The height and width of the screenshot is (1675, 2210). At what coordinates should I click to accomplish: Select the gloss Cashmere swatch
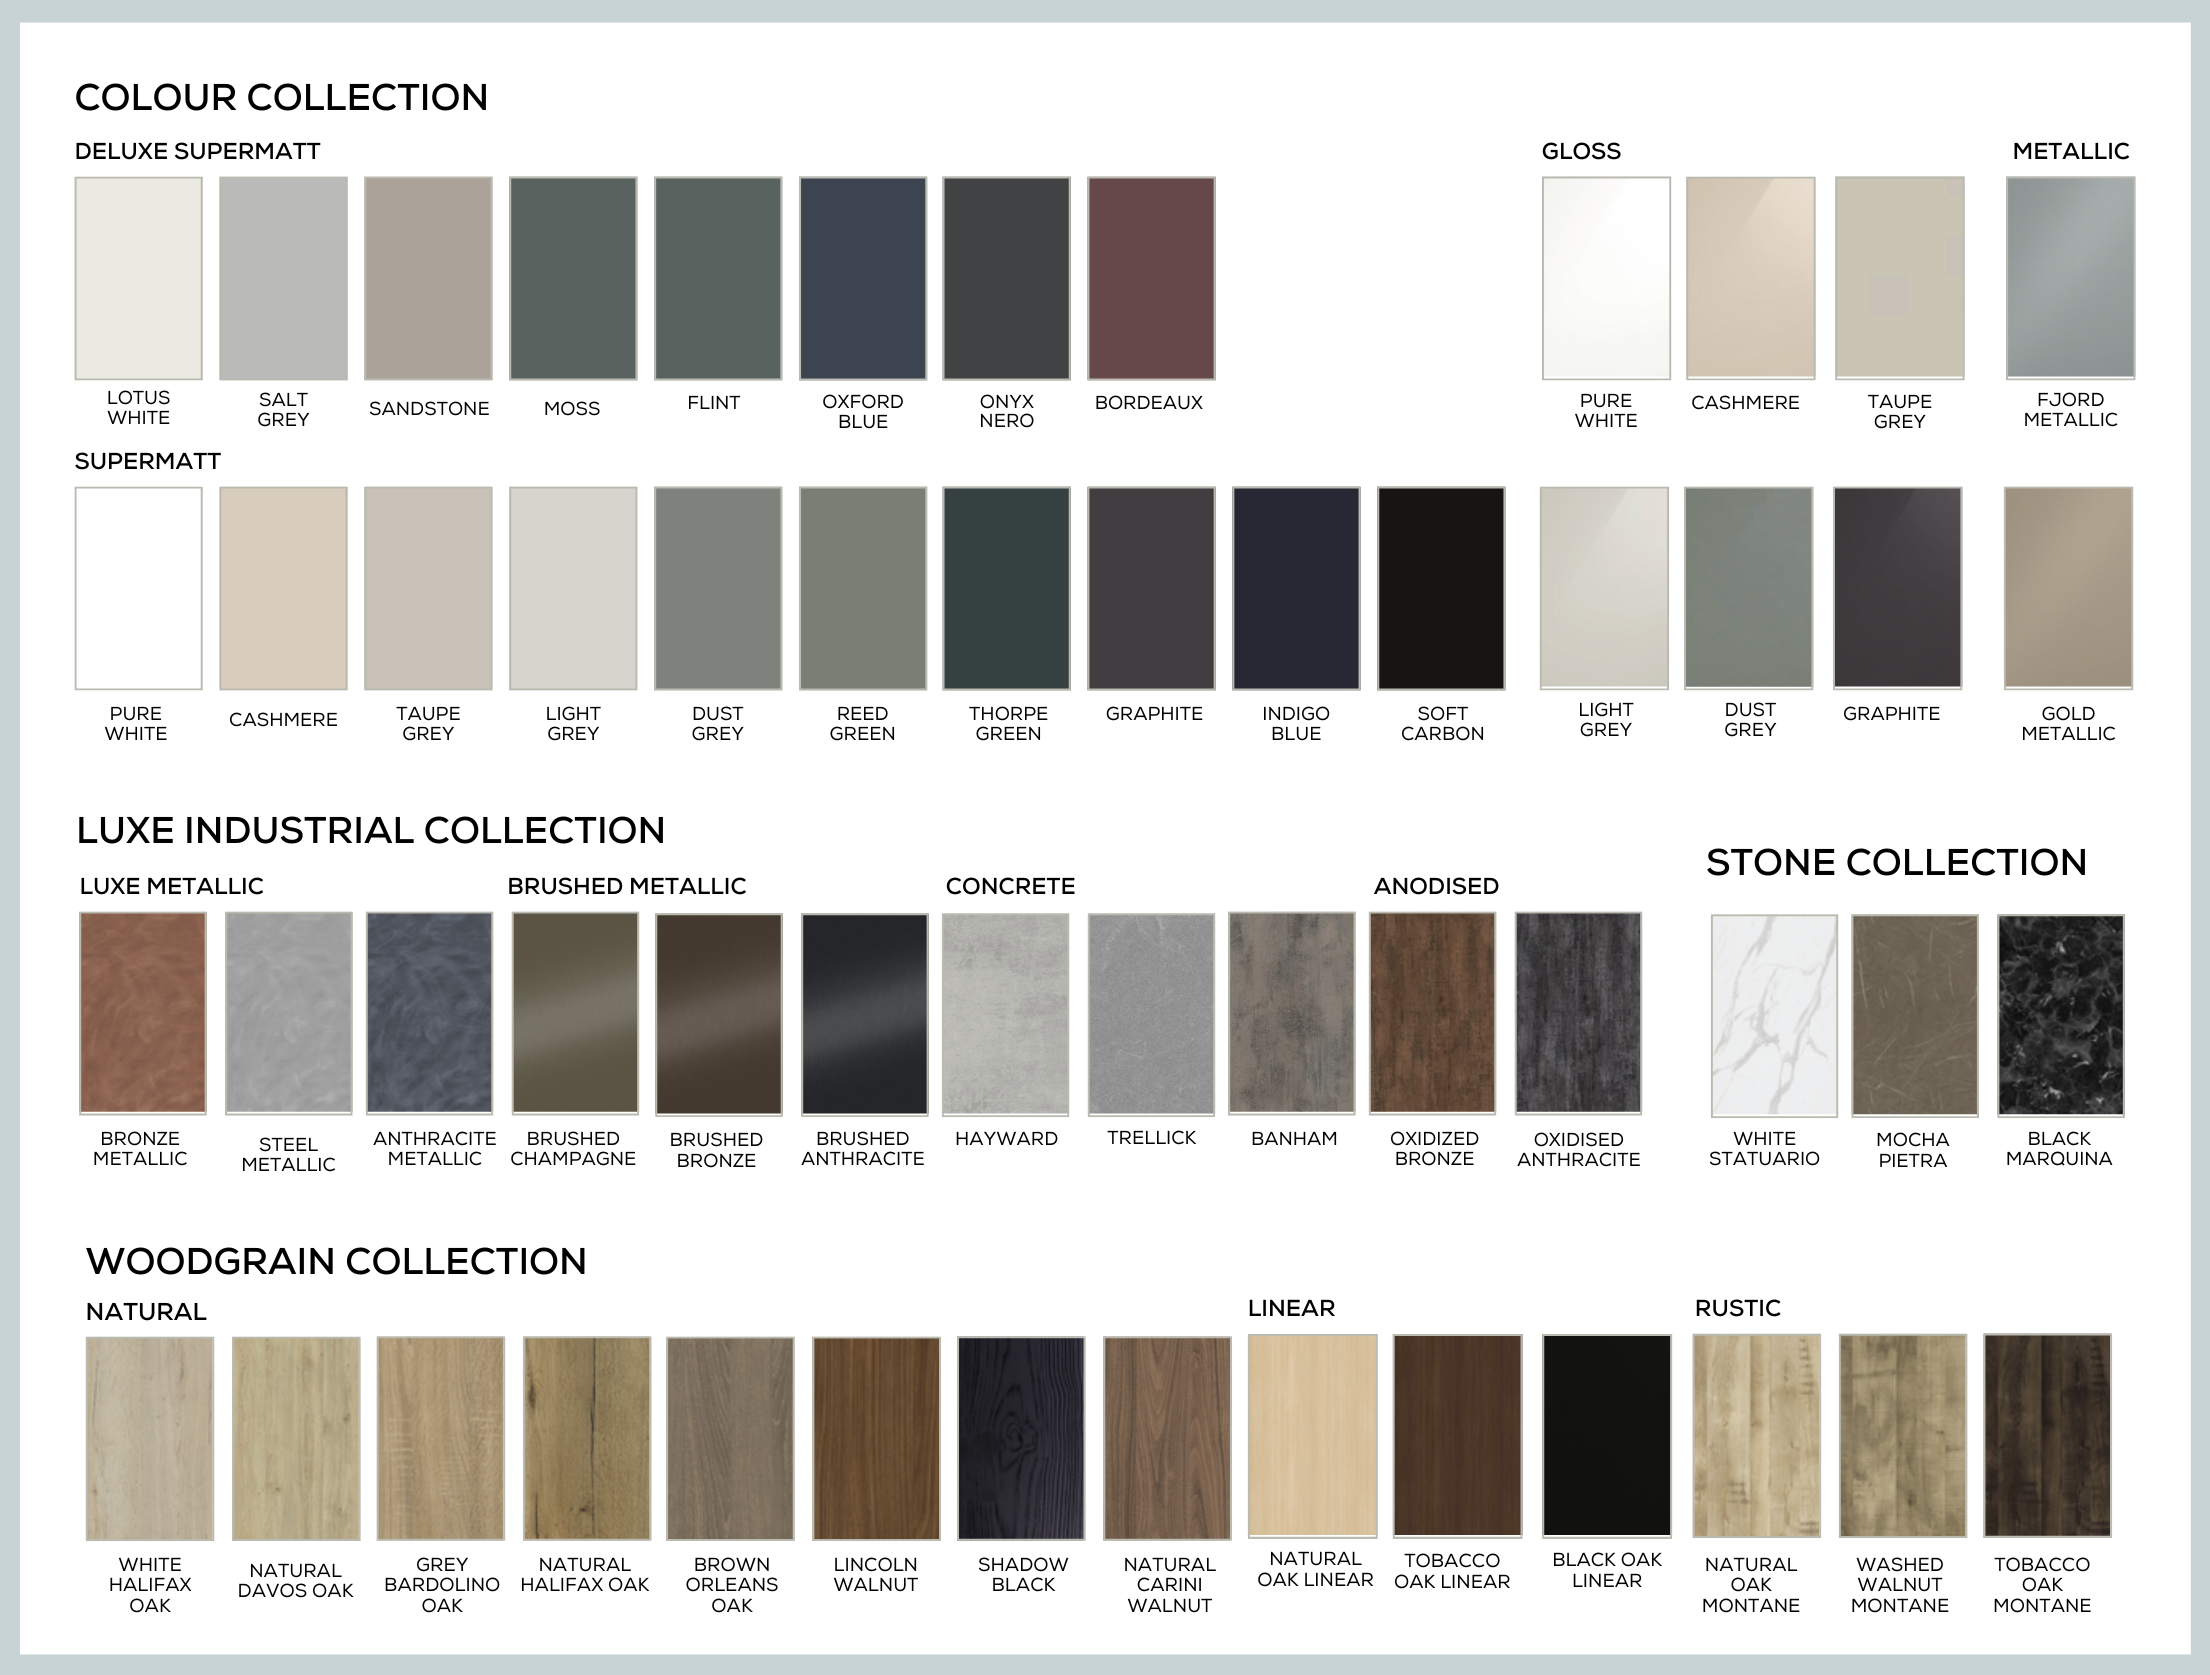(x=1750, y=278)
